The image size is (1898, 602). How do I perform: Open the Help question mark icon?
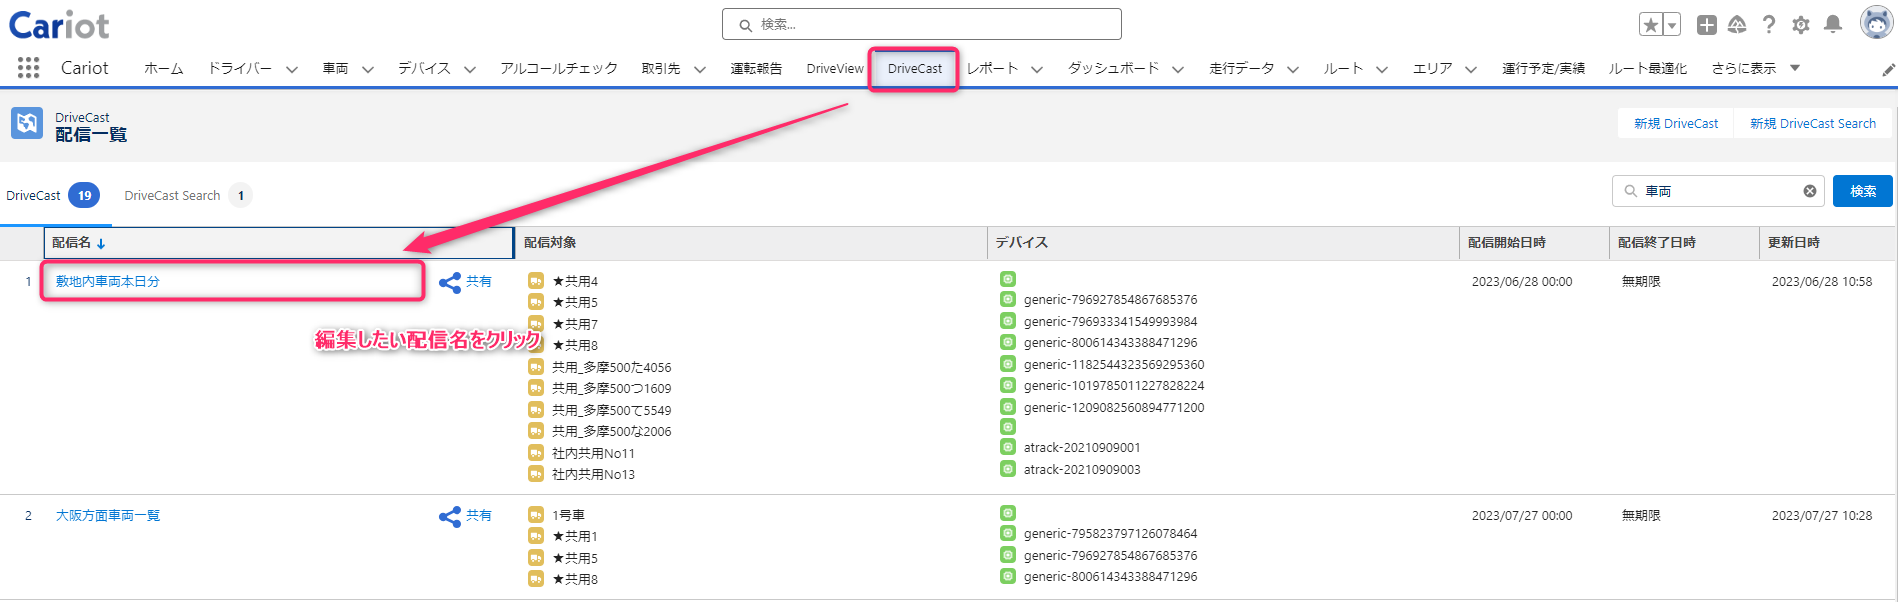click(1769, 25)
